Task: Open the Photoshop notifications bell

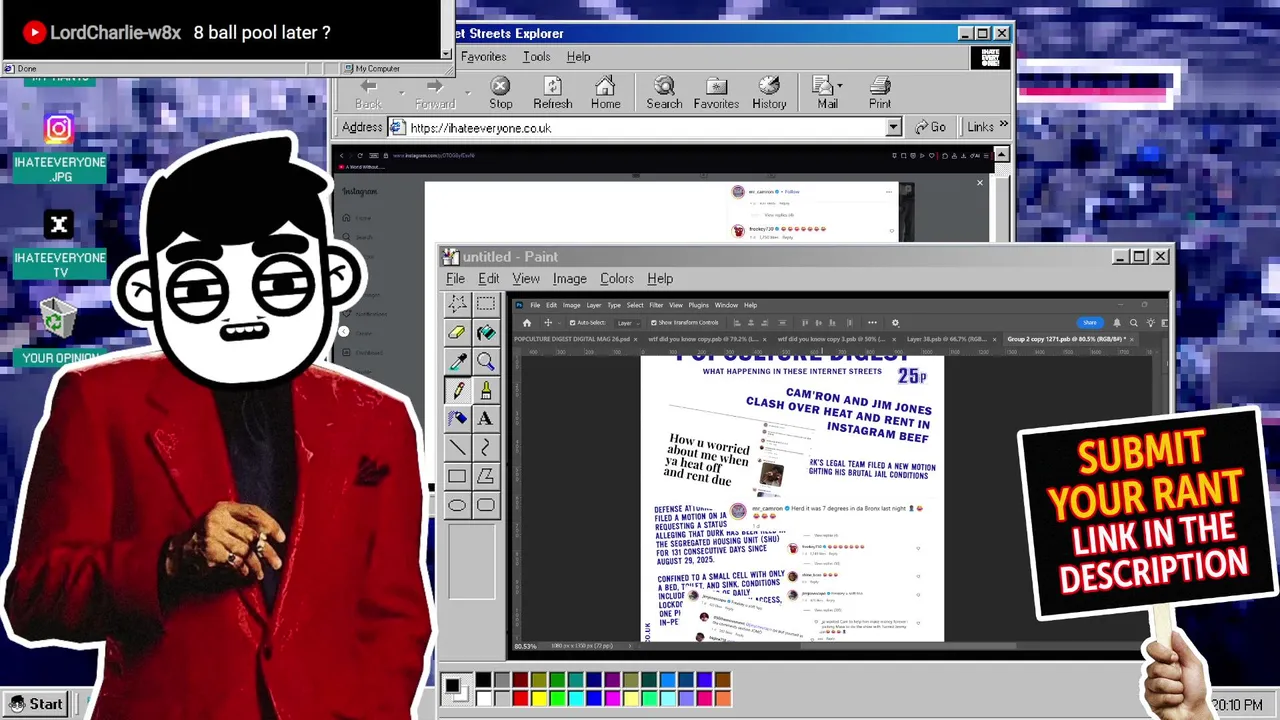Action: click(x=1117, y=323)
